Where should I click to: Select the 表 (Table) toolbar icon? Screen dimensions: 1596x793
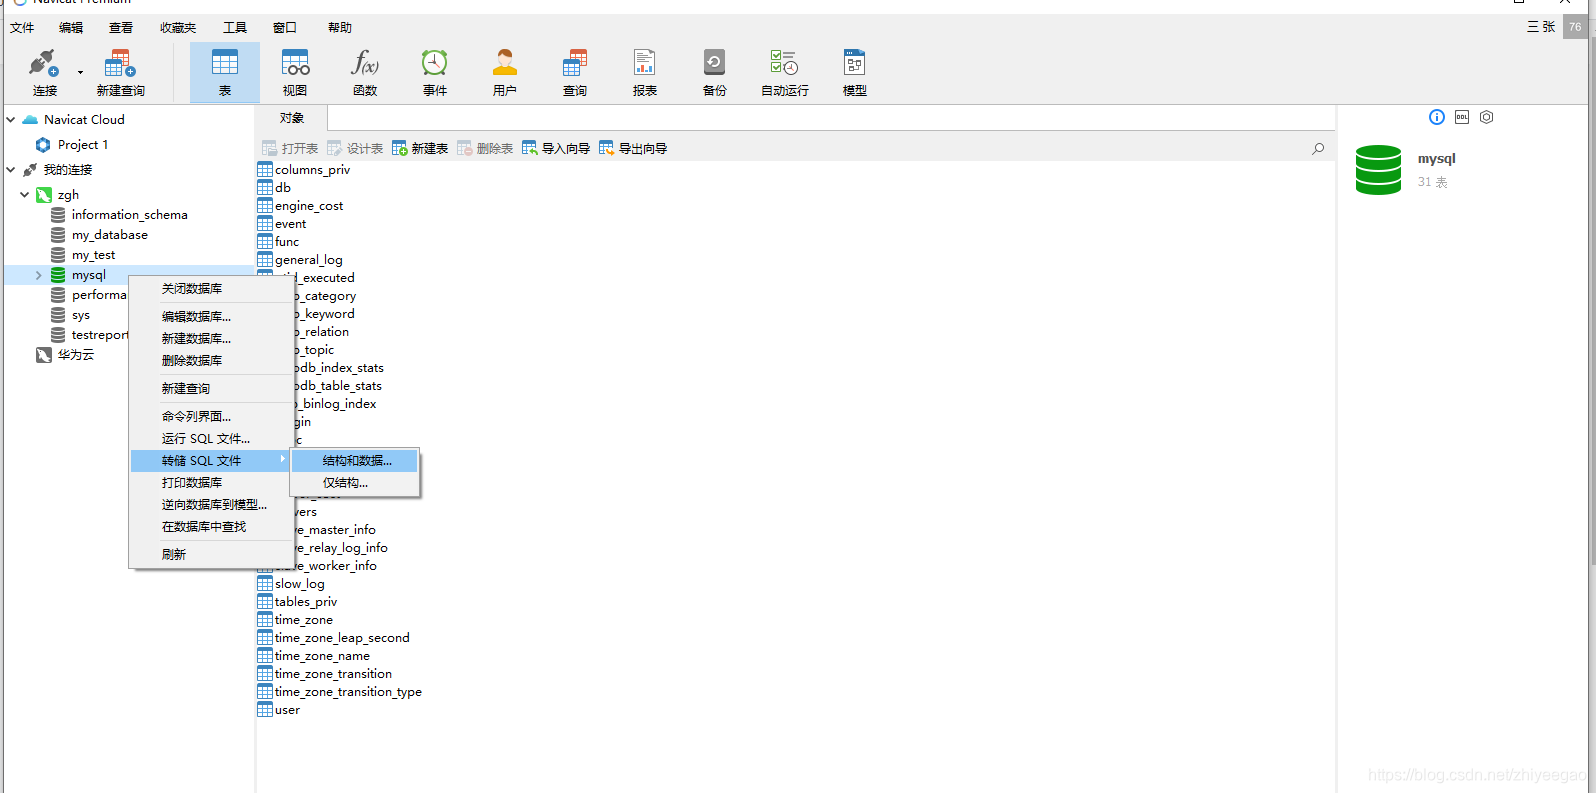(225, 72)
